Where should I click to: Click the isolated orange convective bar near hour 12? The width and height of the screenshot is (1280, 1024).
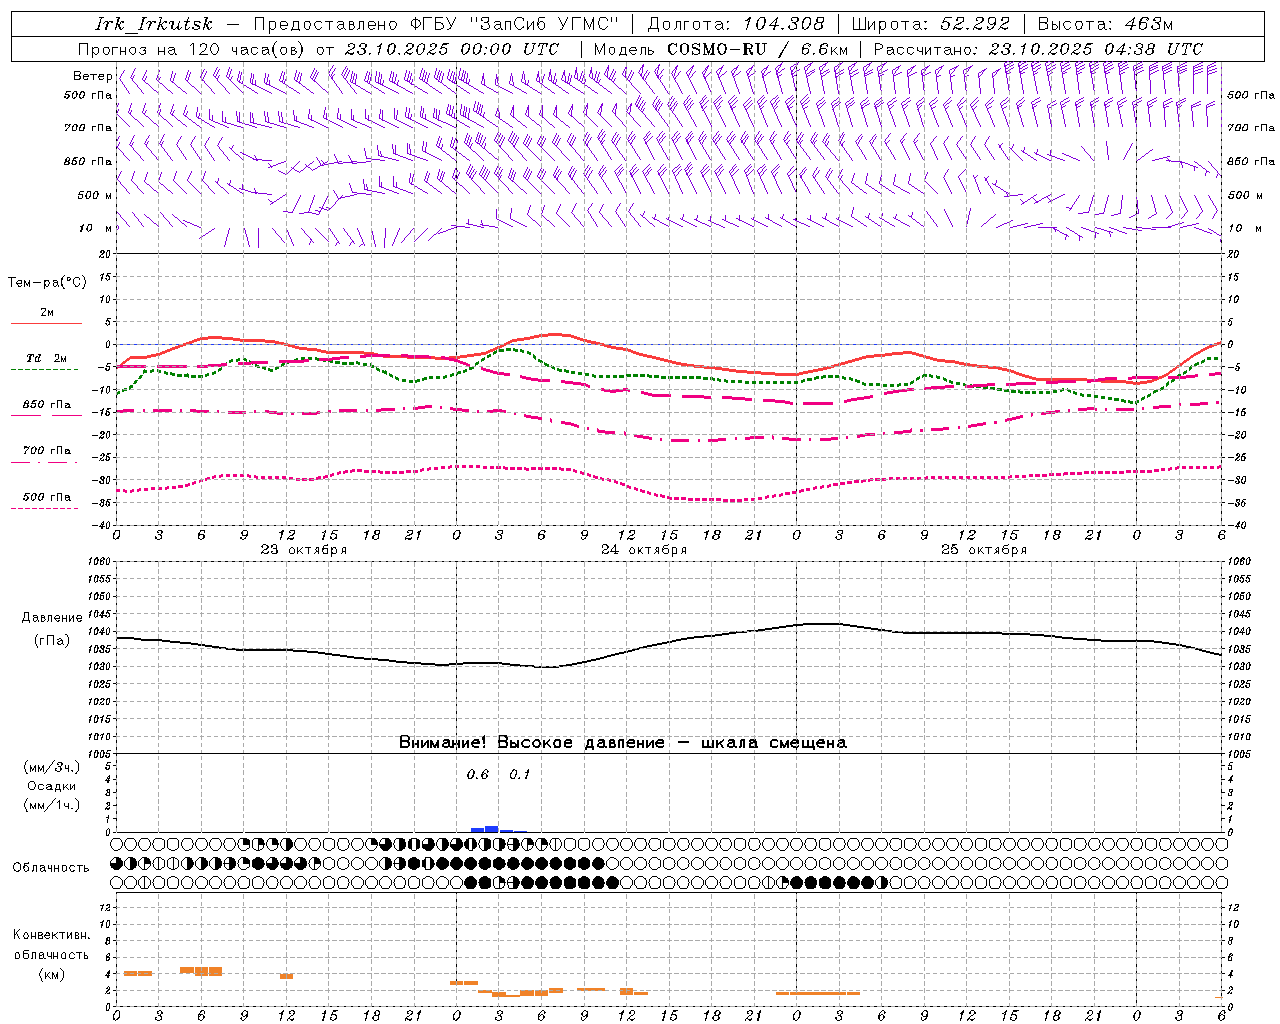286,975
